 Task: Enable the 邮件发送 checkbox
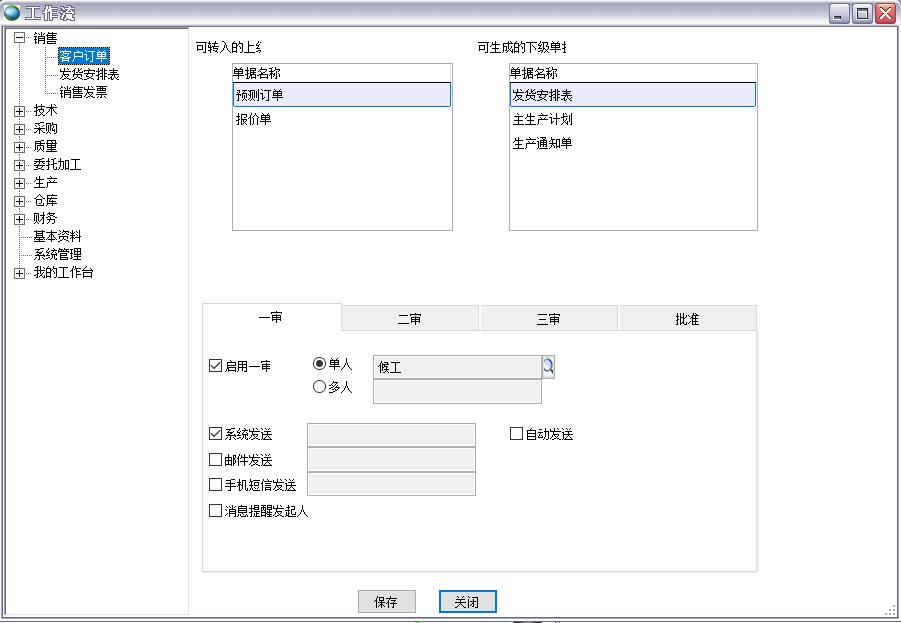215,460
